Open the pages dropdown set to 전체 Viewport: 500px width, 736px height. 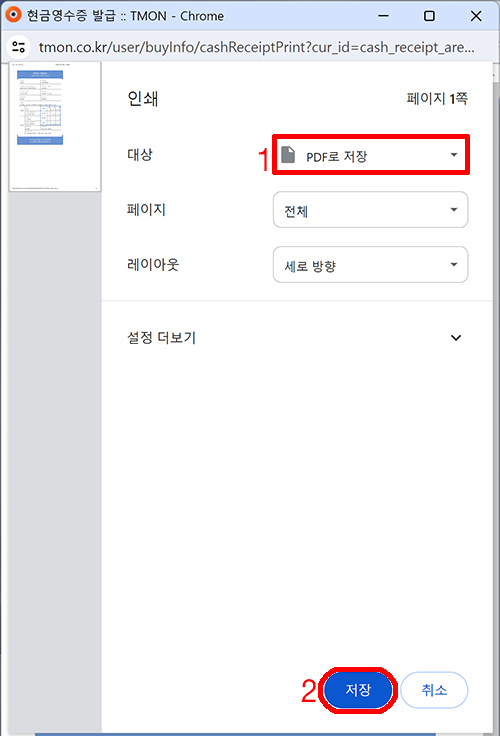click(370, 210)
